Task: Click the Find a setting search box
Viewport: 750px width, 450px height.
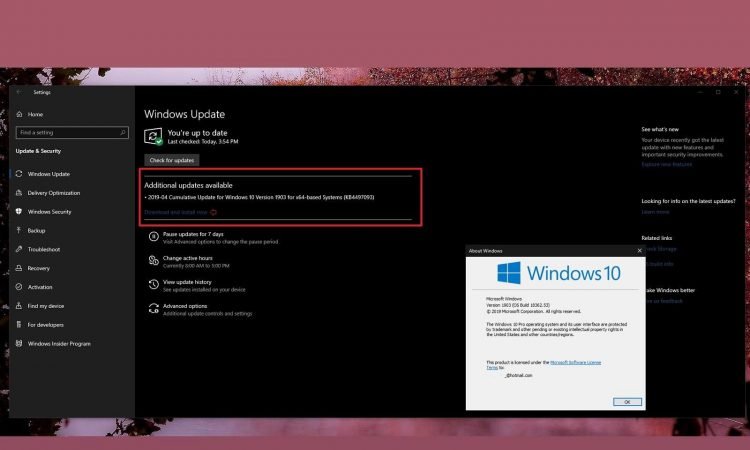Action: point(70,132)
